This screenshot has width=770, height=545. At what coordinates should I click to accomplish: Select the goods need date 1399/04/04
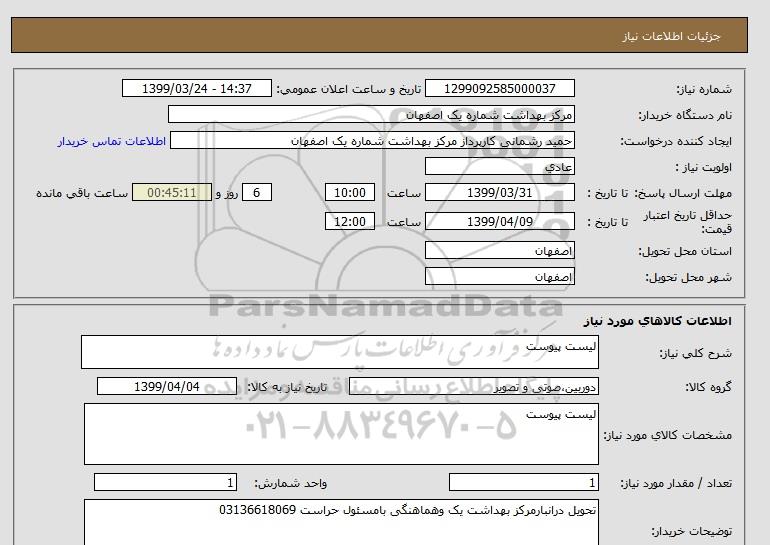point(167,386)
